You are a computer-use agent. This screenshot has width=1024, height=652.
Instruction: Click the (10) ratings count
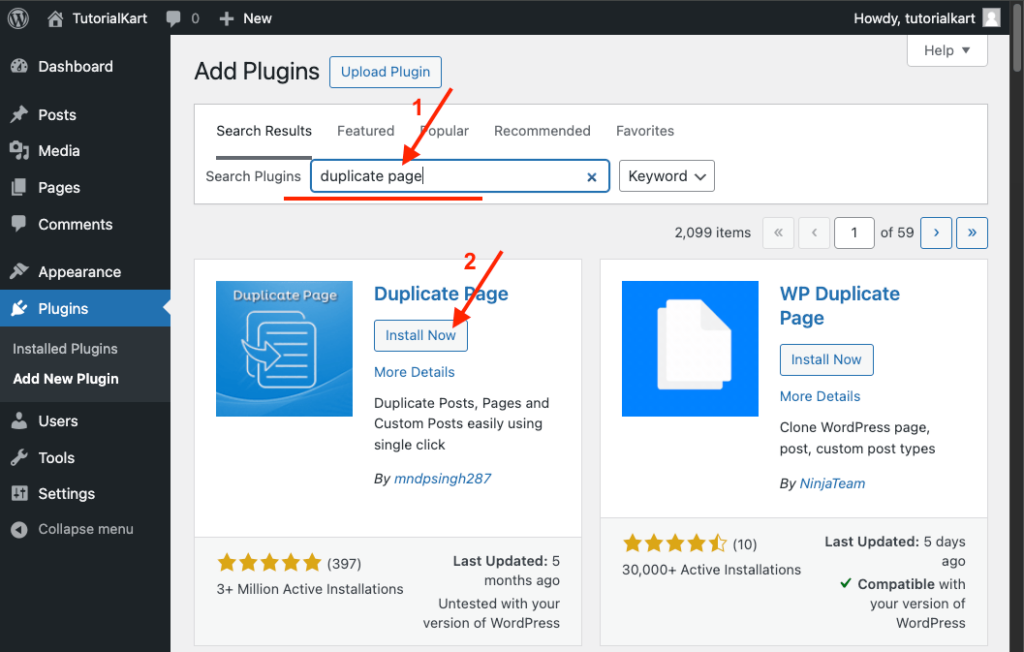pos(744,544)
